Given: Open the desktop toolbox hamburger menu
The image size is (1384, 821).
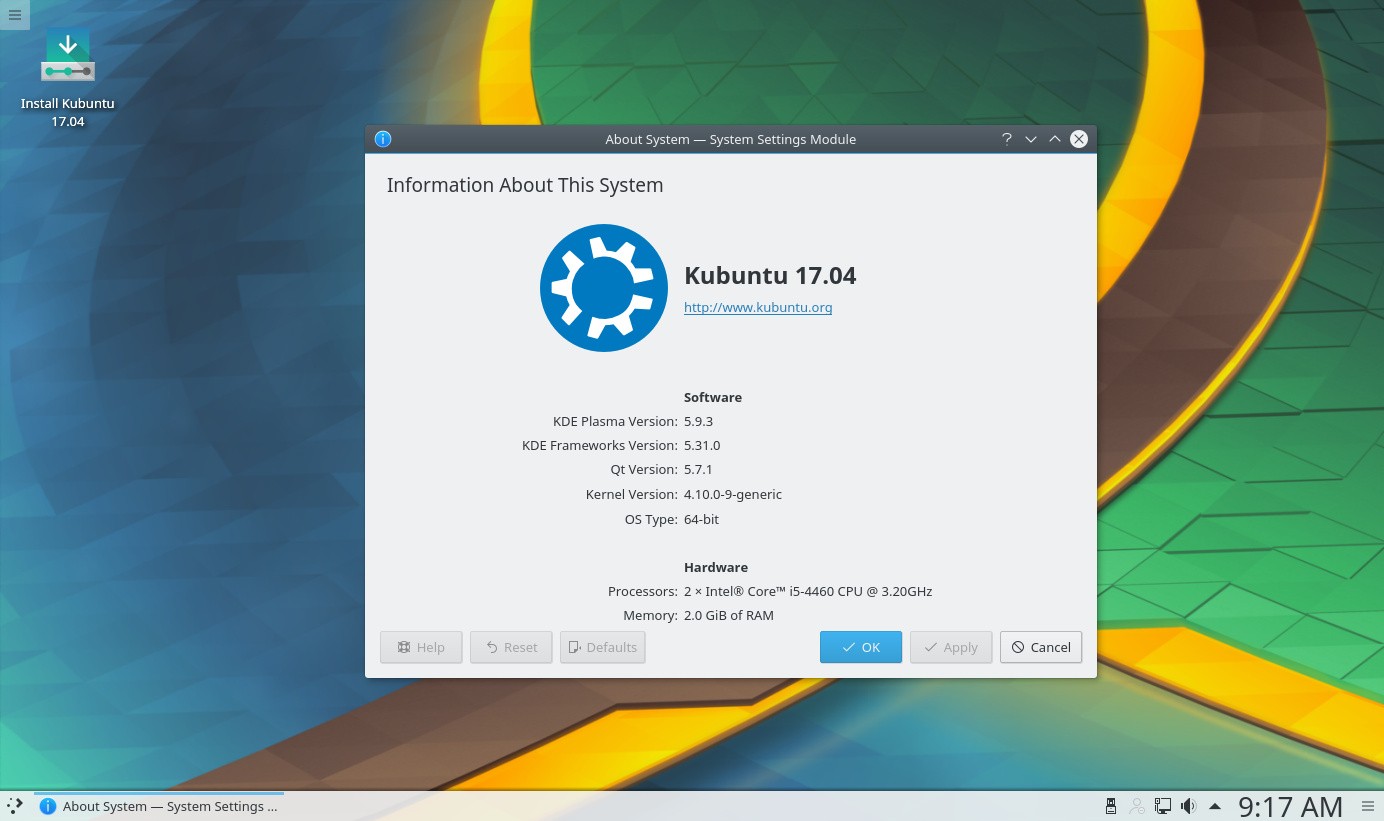Looking at the screenshot, I should tap(14, 15).
